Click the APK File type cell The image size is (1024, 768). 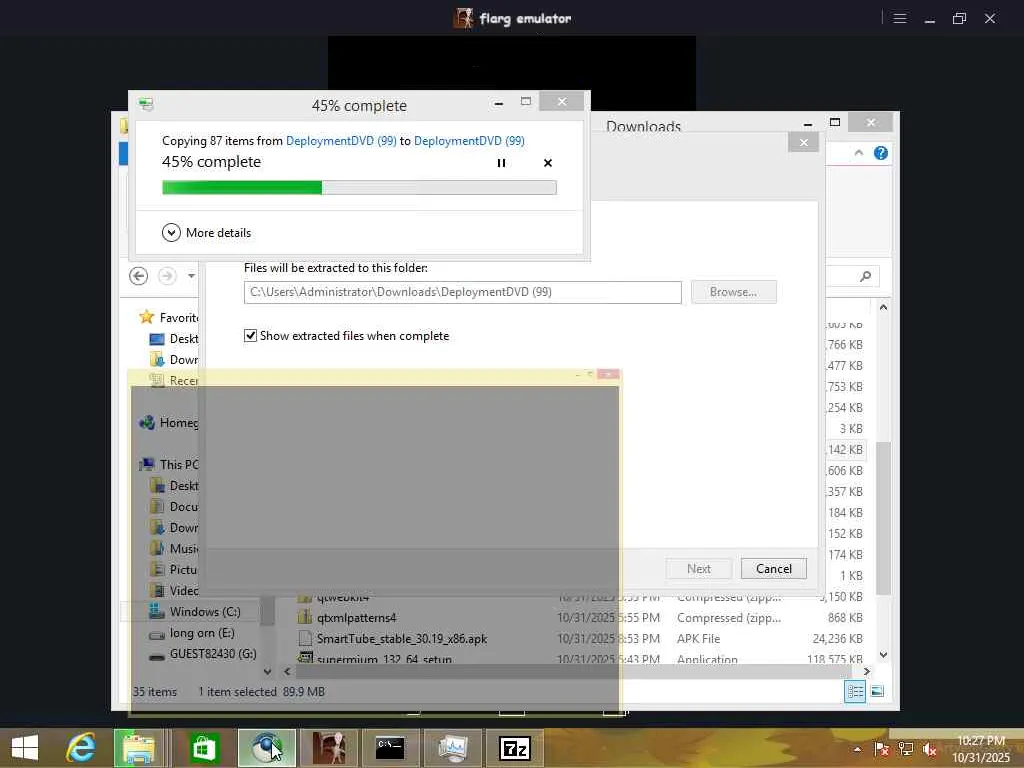pos(698,639)
